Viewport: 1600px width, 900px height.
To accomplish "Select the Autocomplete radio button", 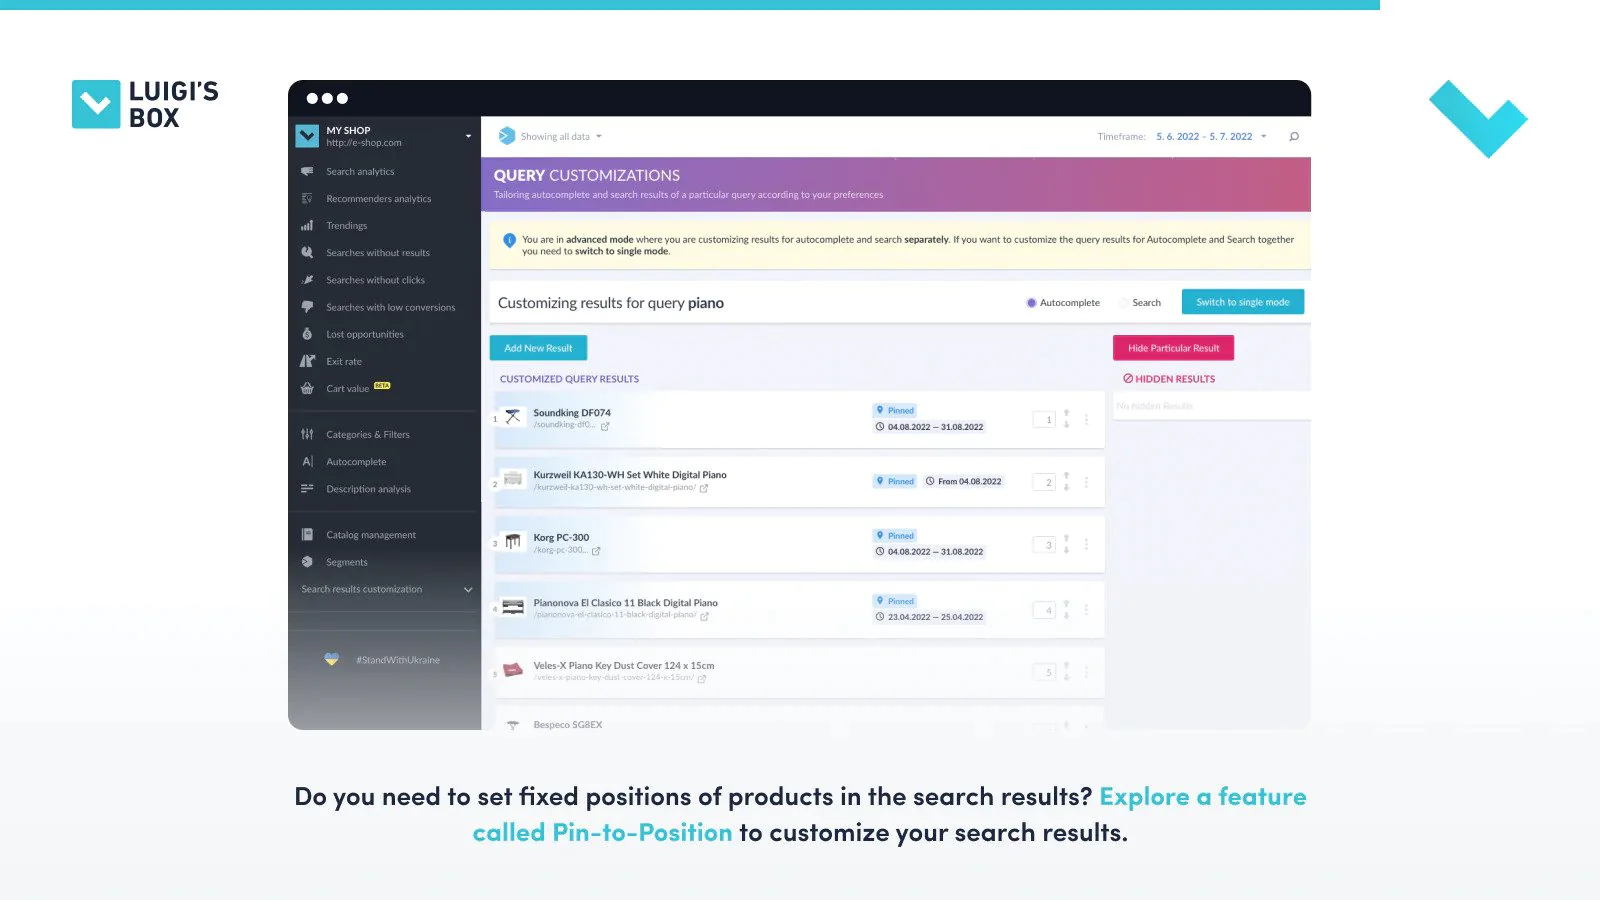I will [1031, 303].
